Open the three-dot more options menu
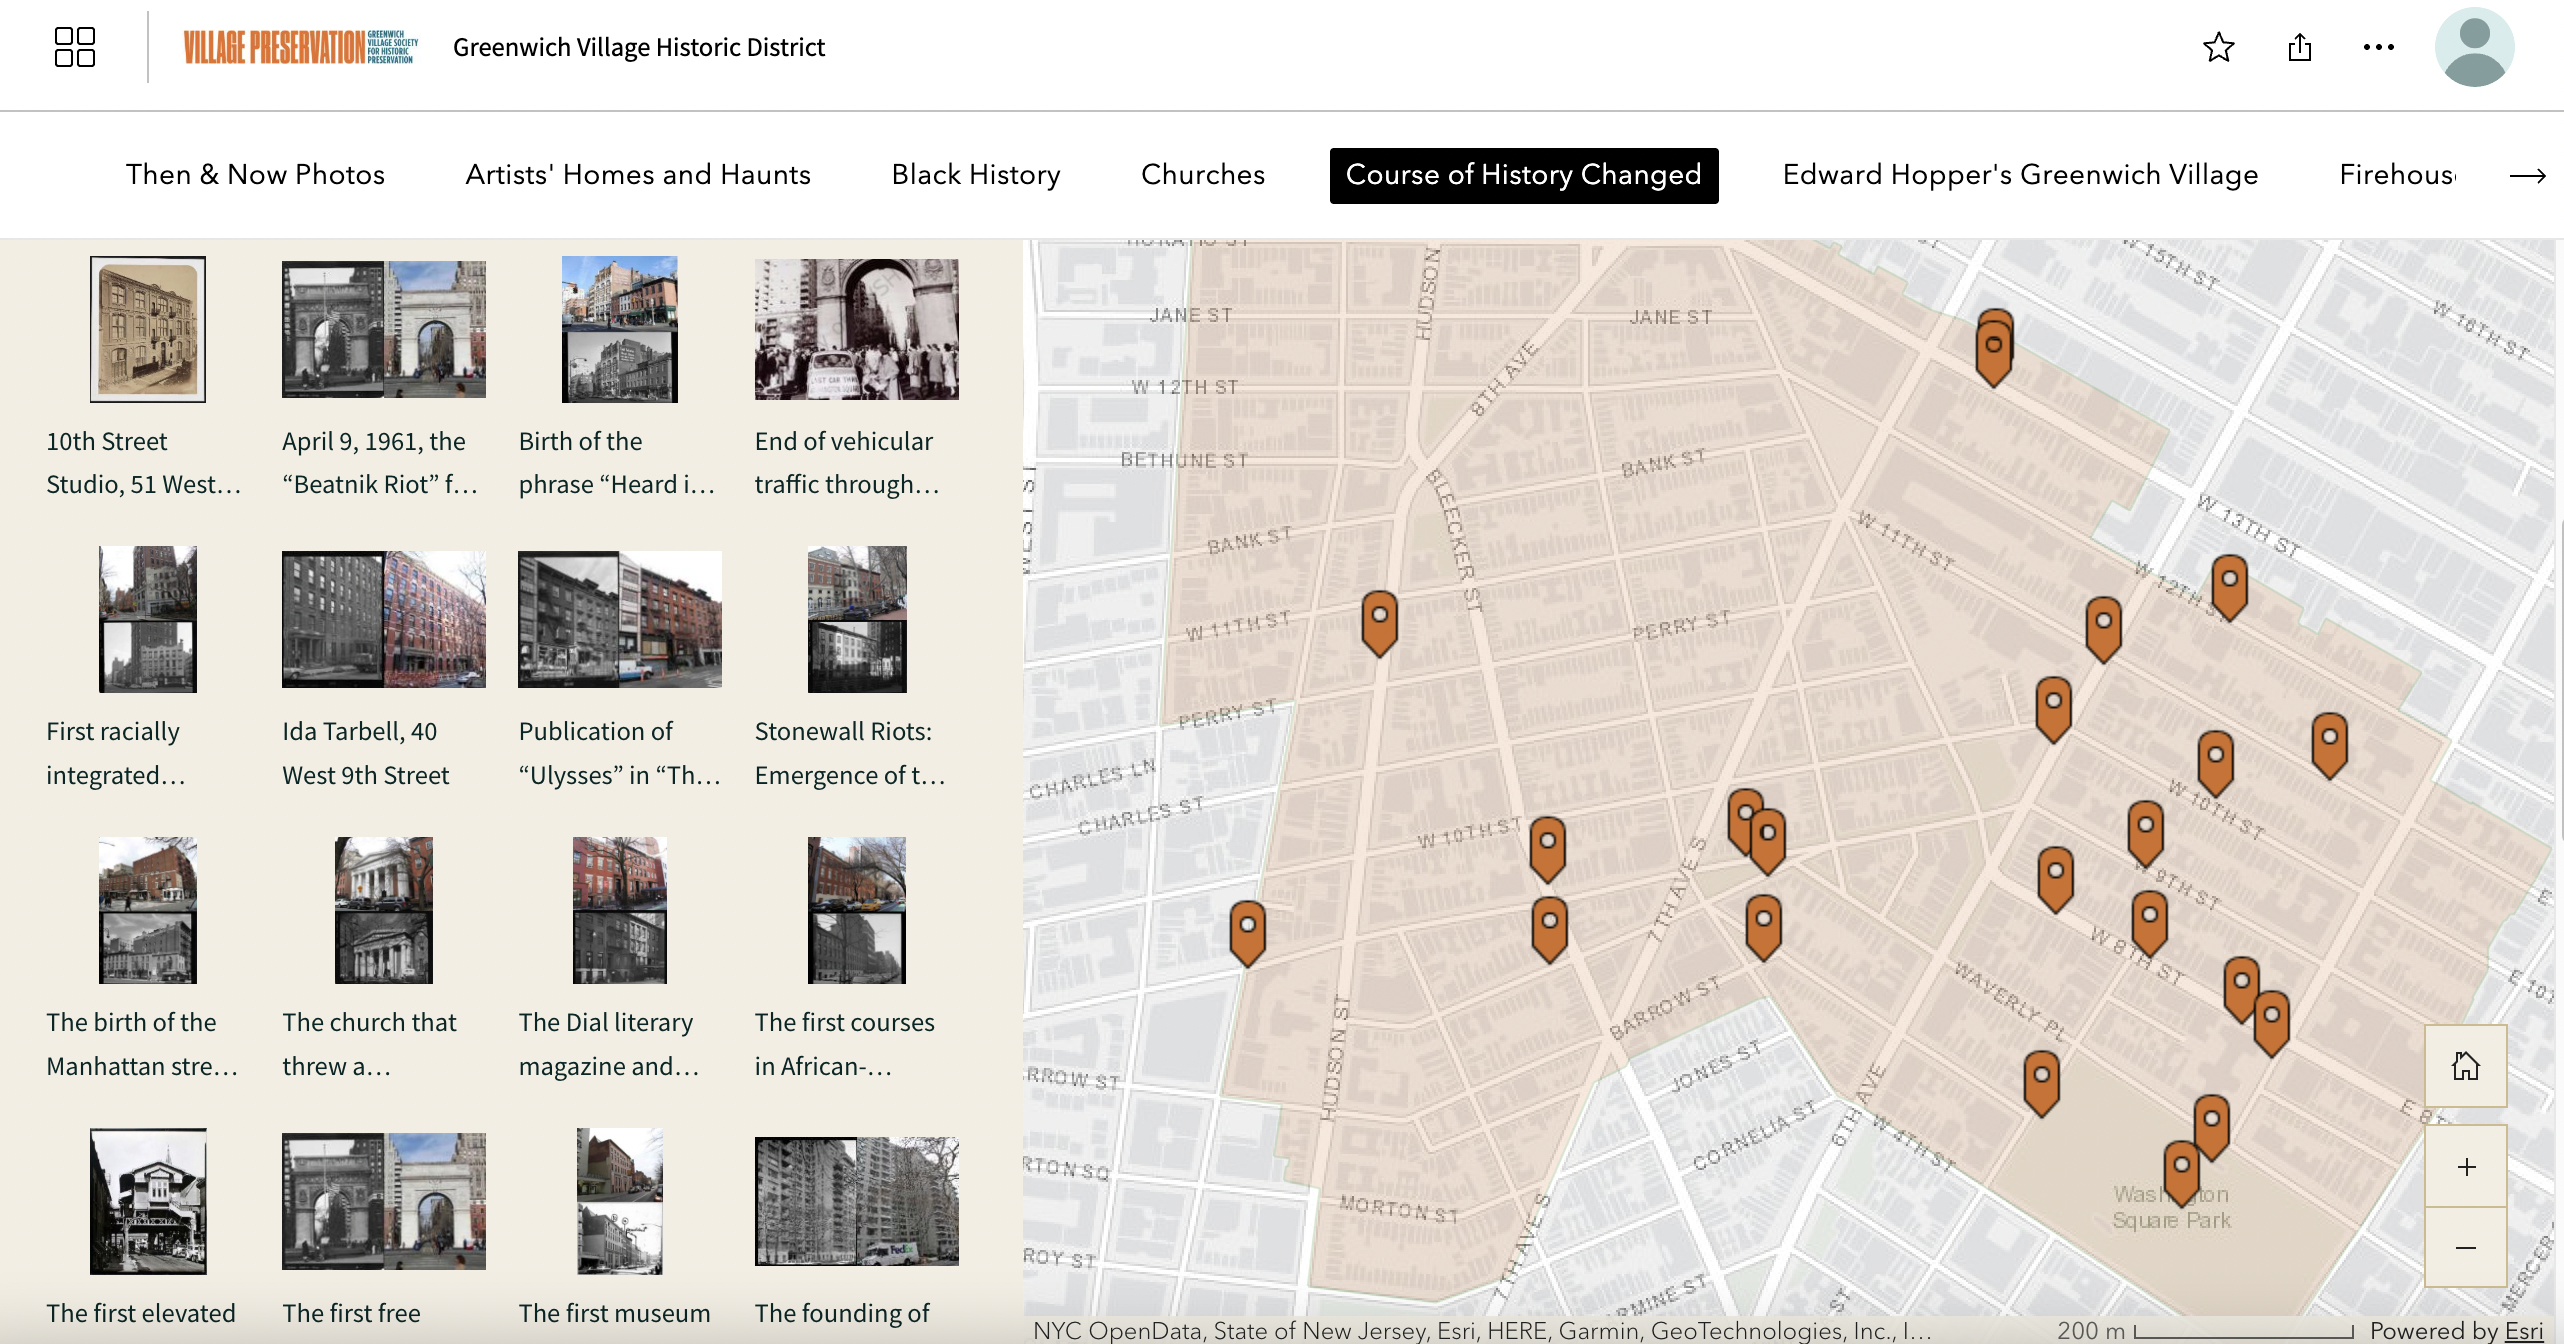 click(x=2378, y=47)
